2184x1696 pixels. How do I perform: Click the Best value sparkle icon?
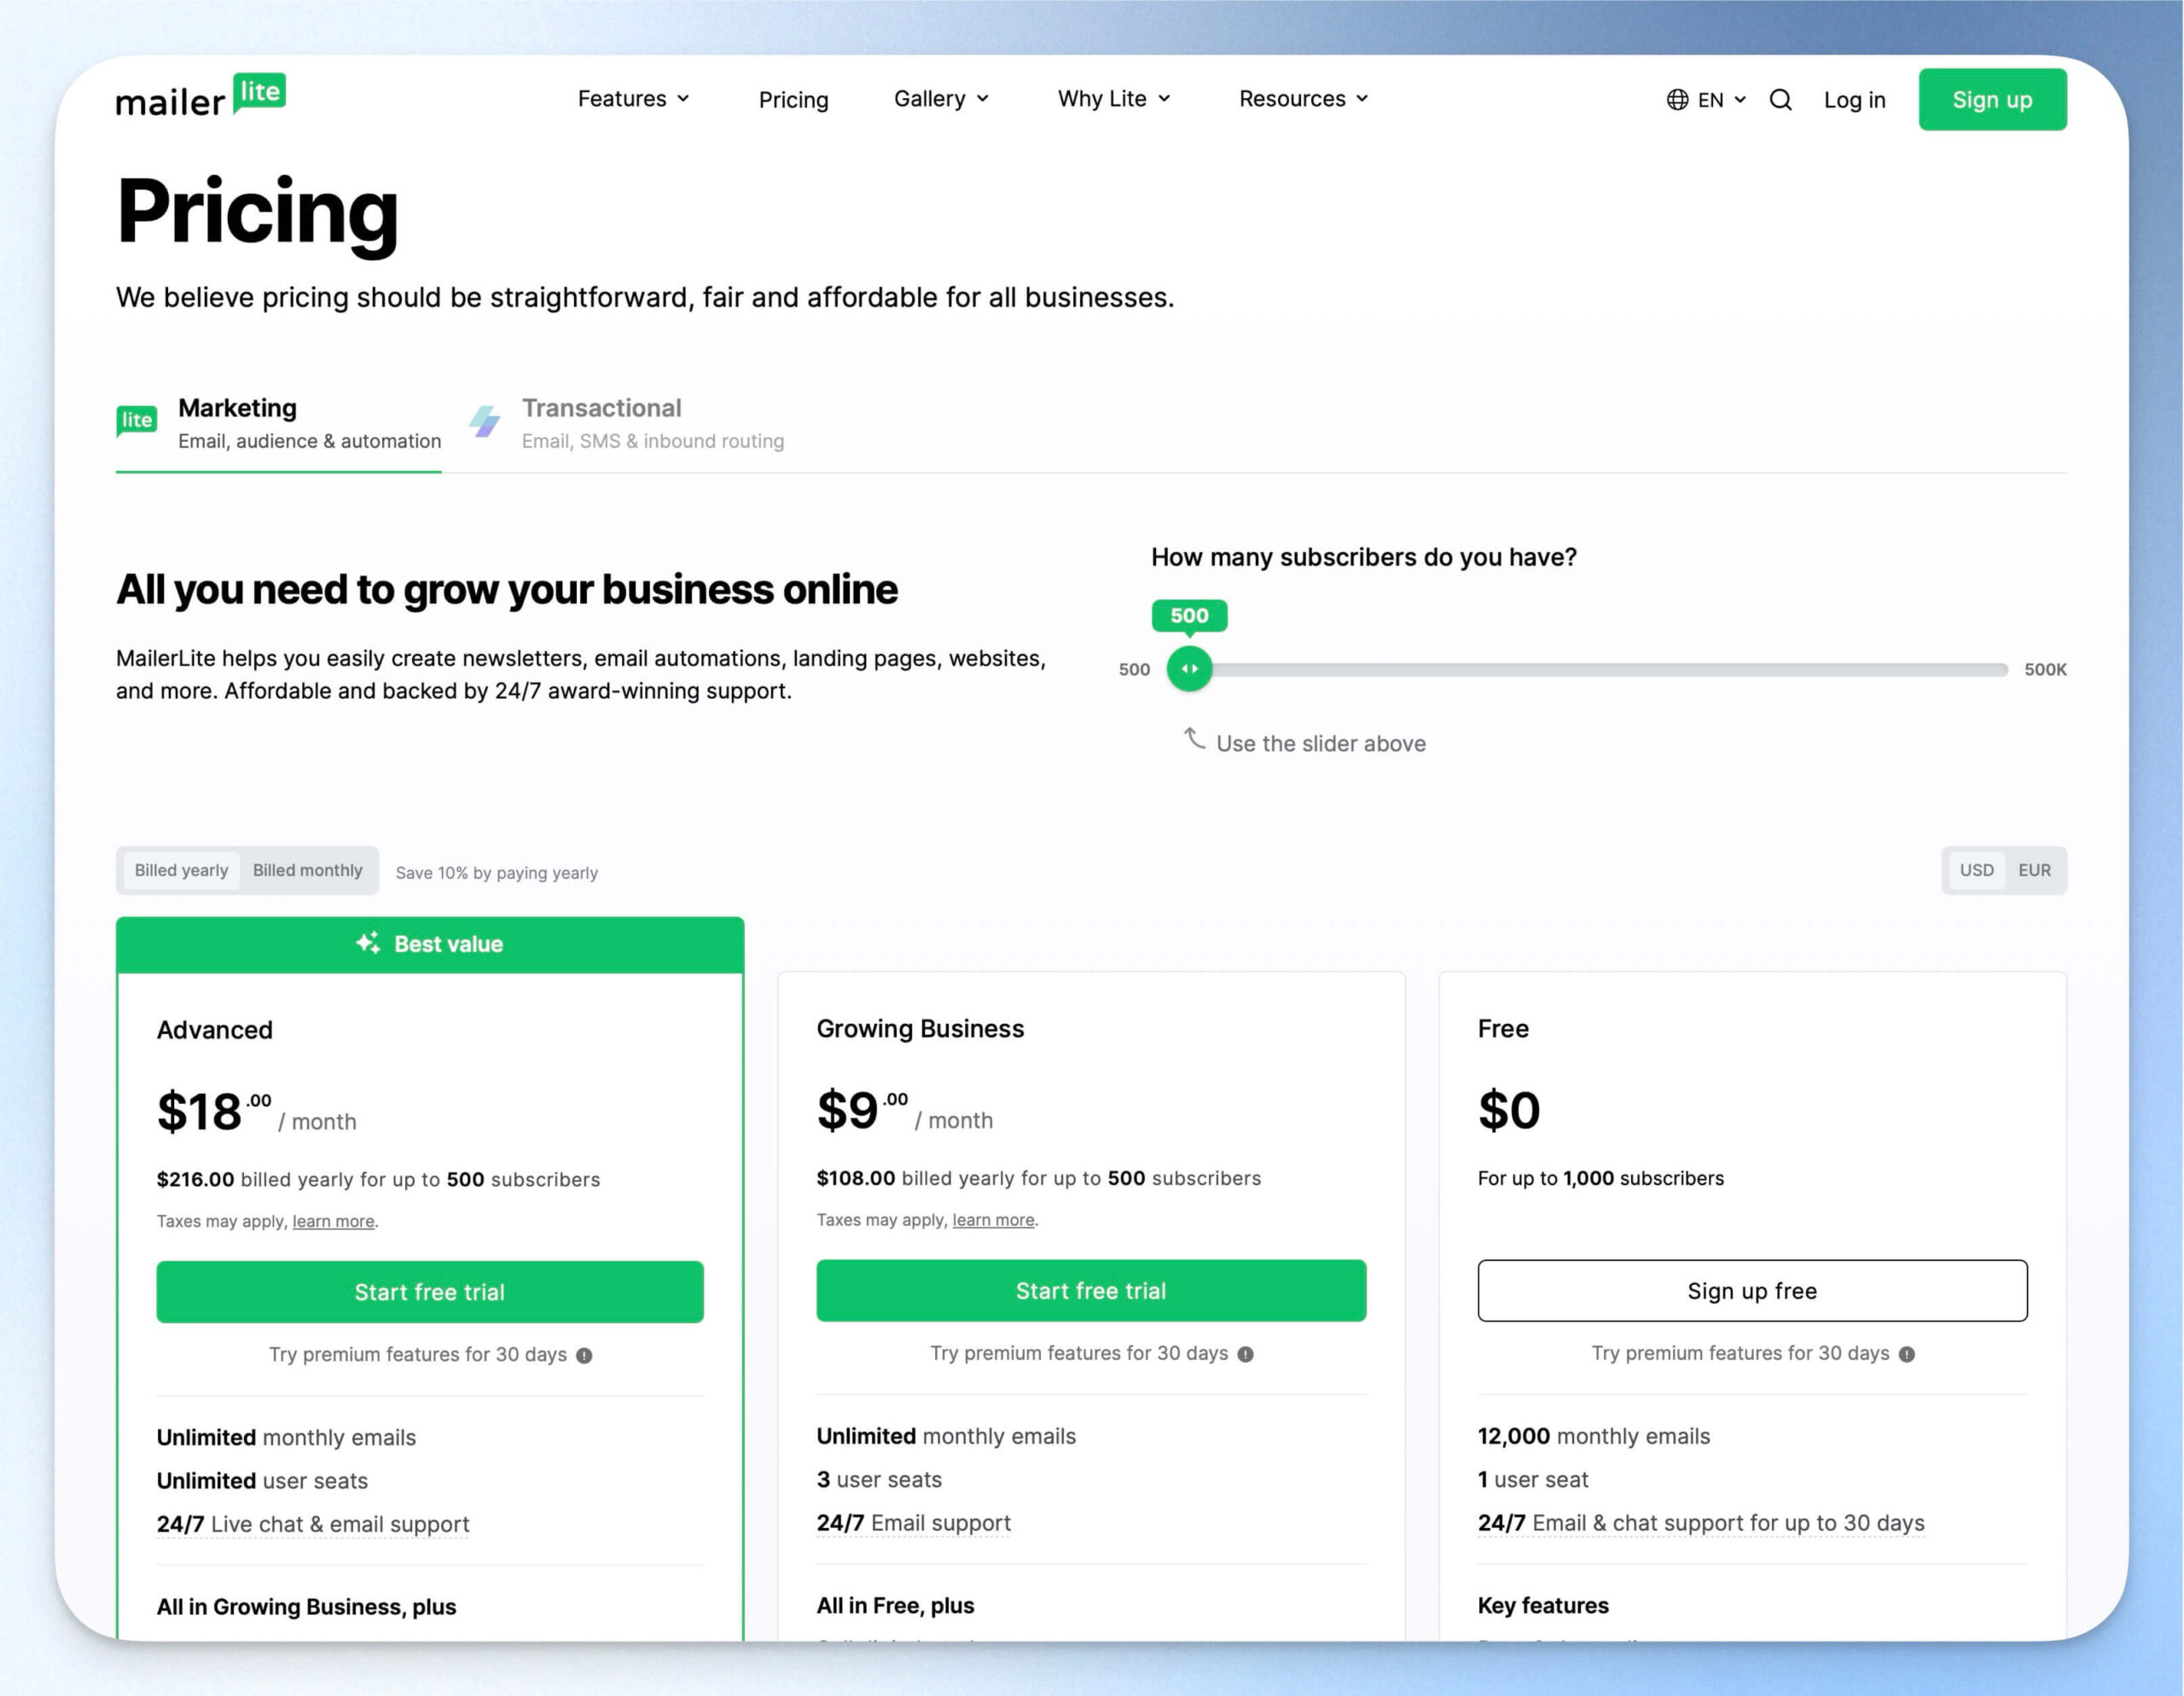(368, 943)
